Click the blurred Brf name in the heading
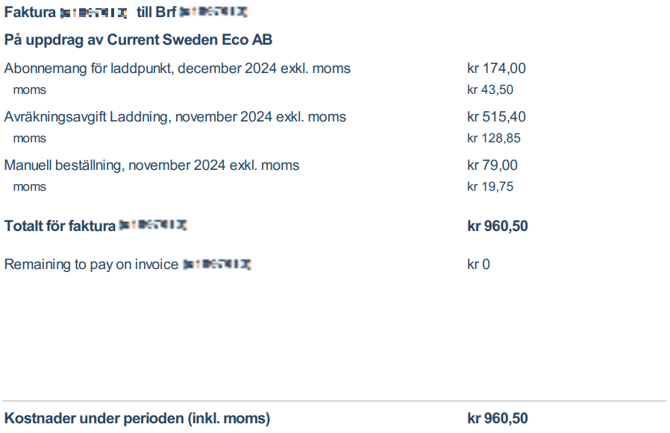 coord(213,13)
